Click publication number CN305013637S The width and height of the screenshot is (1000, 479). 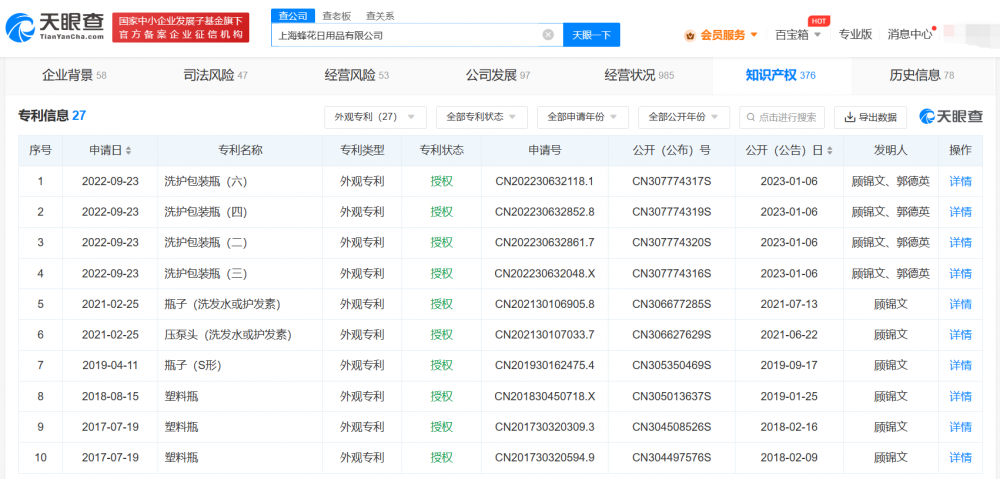coord(671,396)
